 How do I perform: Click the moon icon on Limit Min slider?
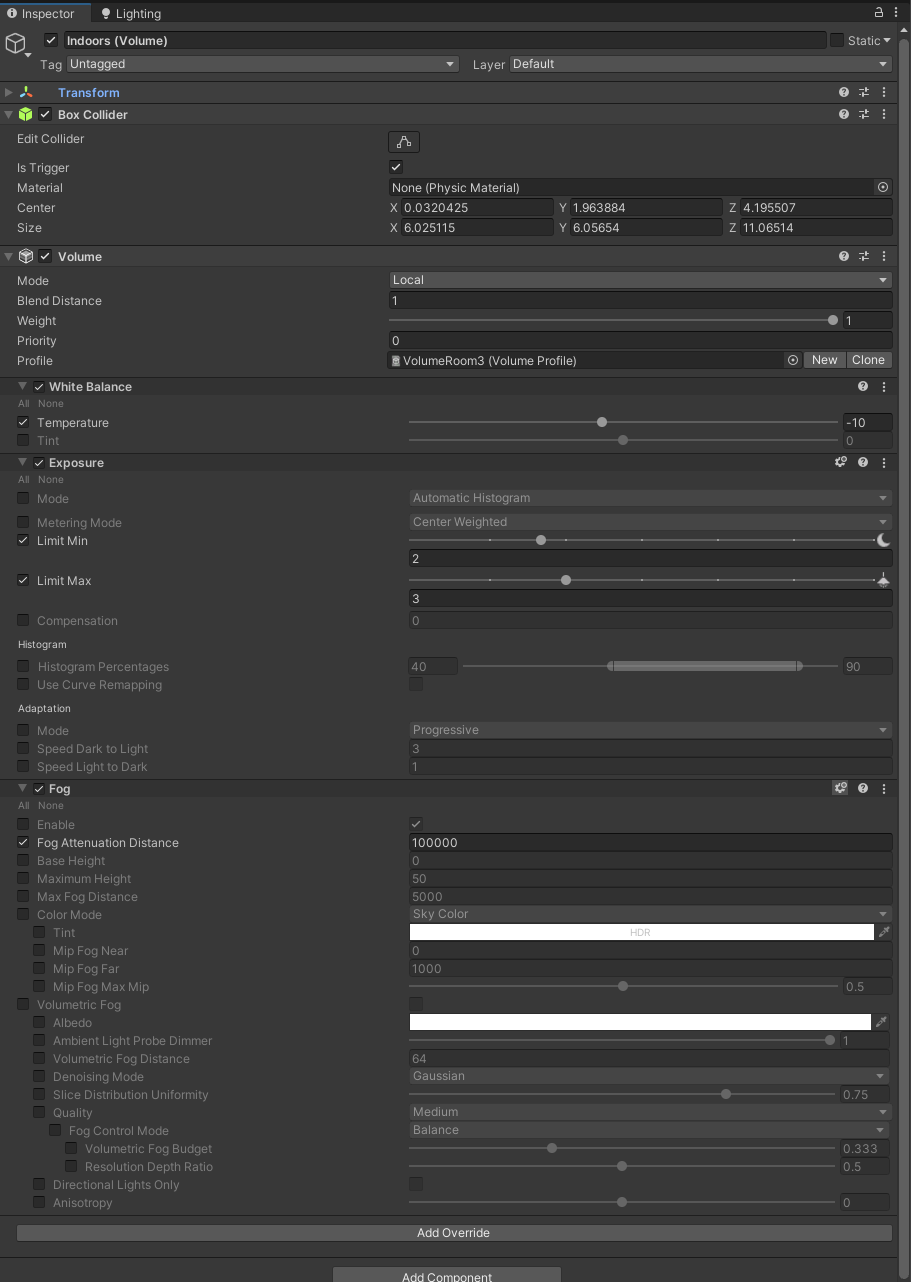(884, 539)
